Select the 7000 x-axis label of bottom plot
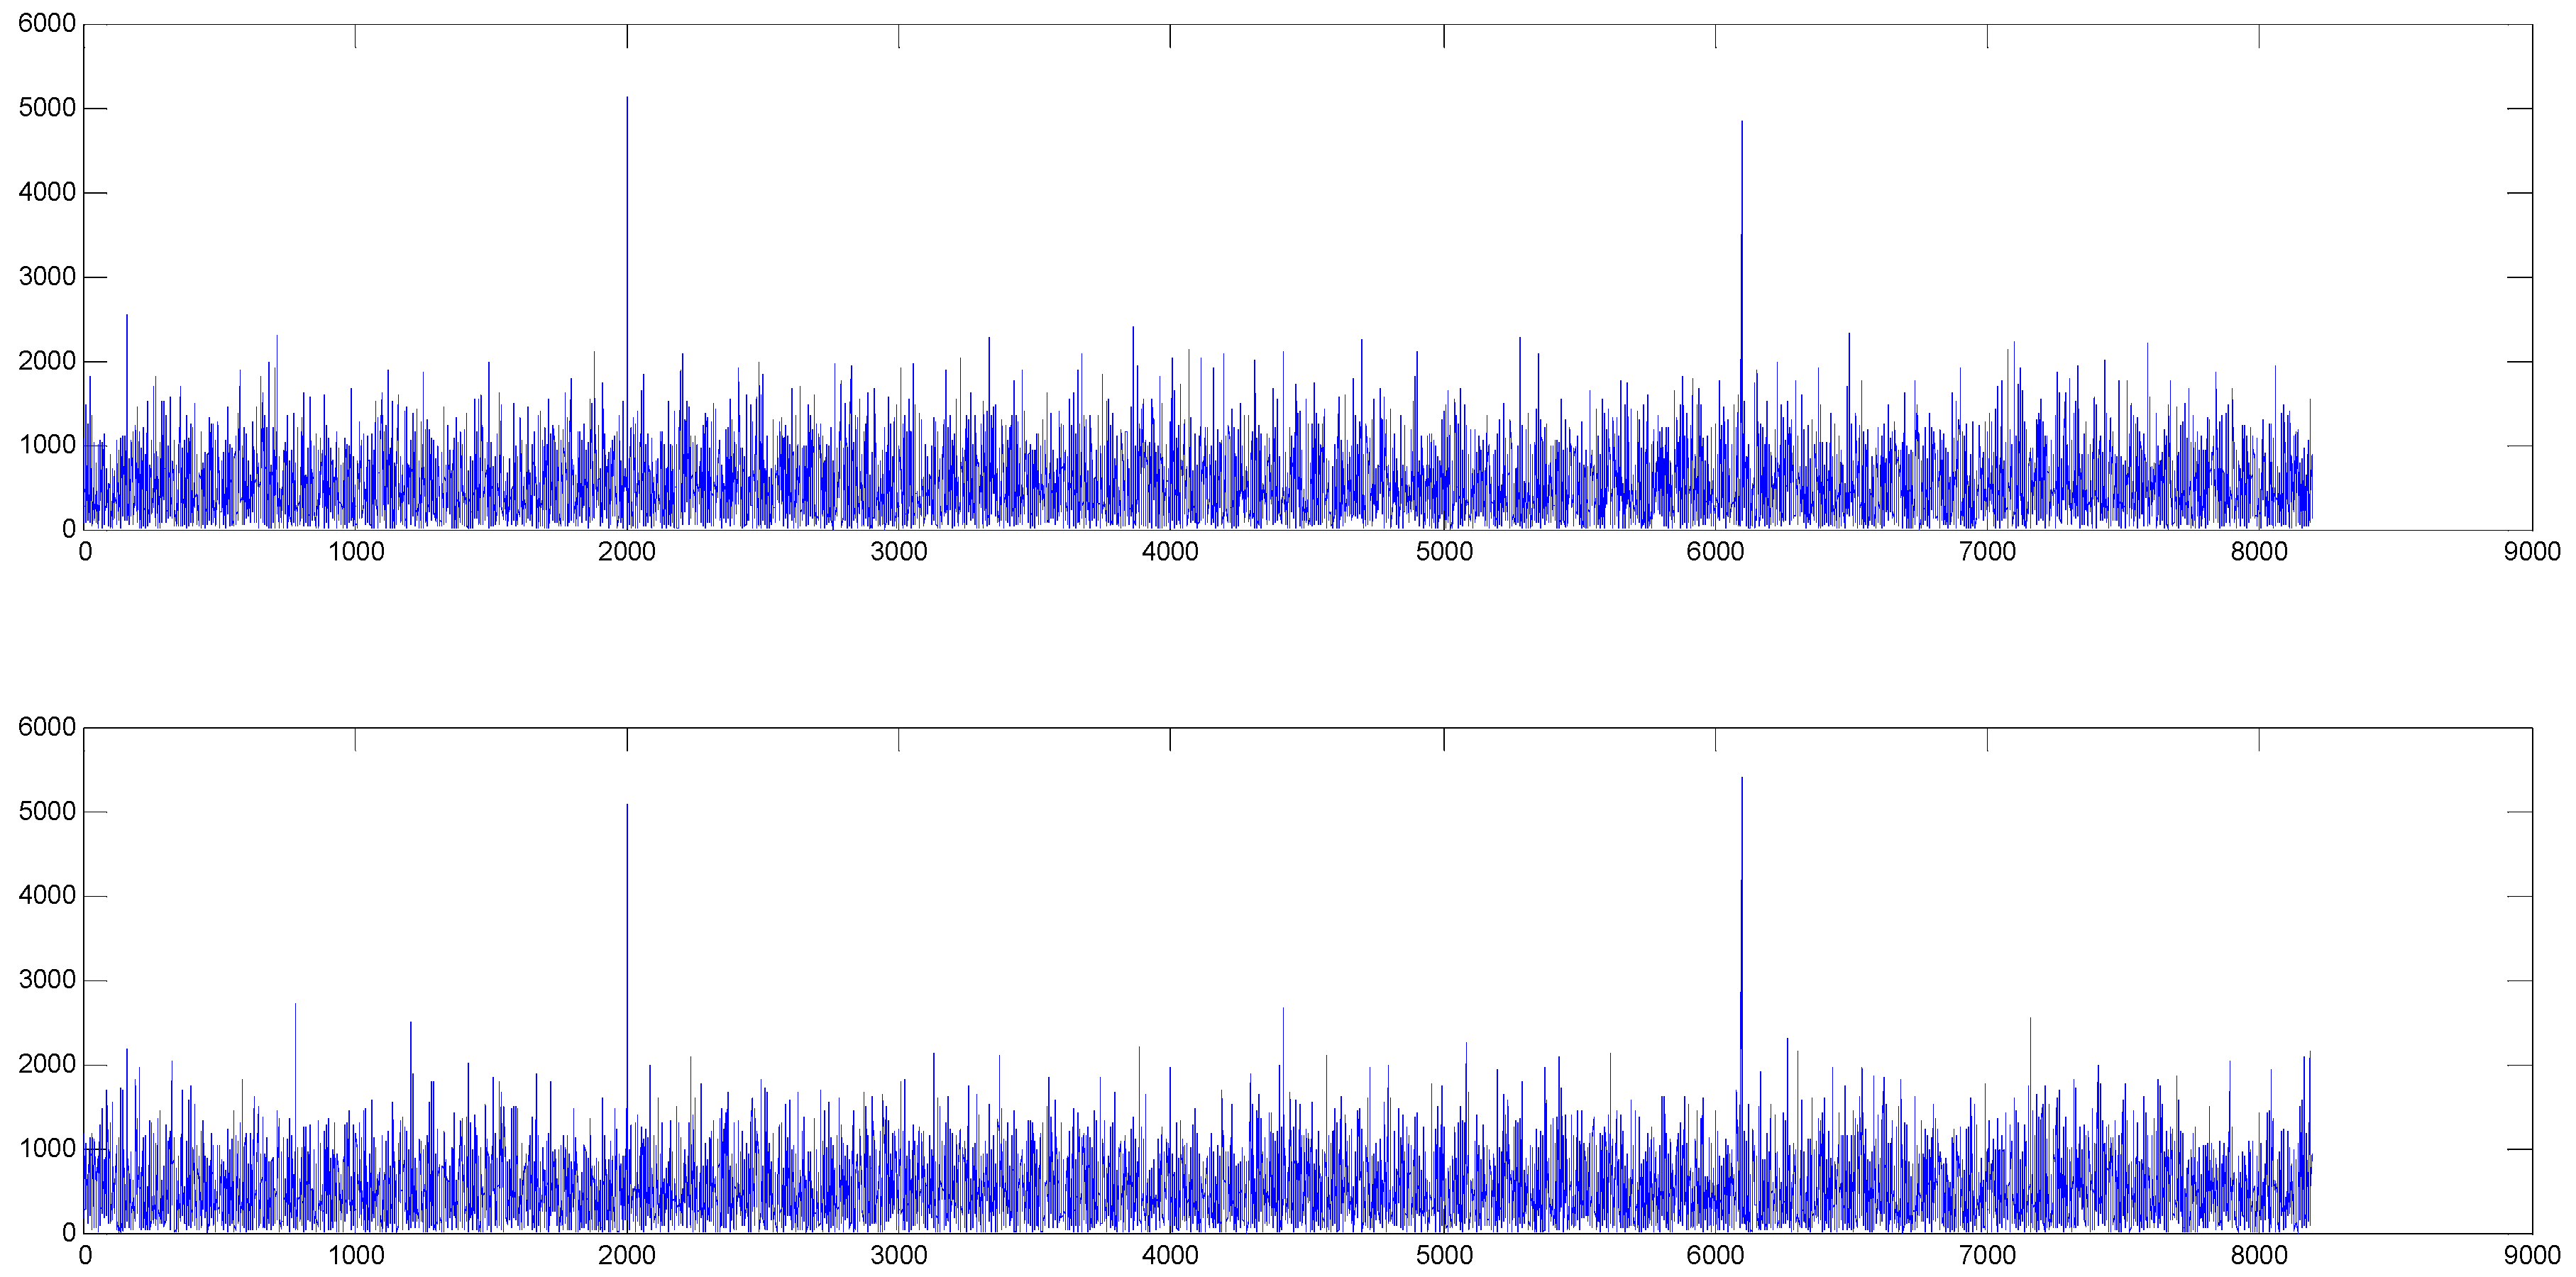The image size is (2576, 1277). click(1986, 1255)
